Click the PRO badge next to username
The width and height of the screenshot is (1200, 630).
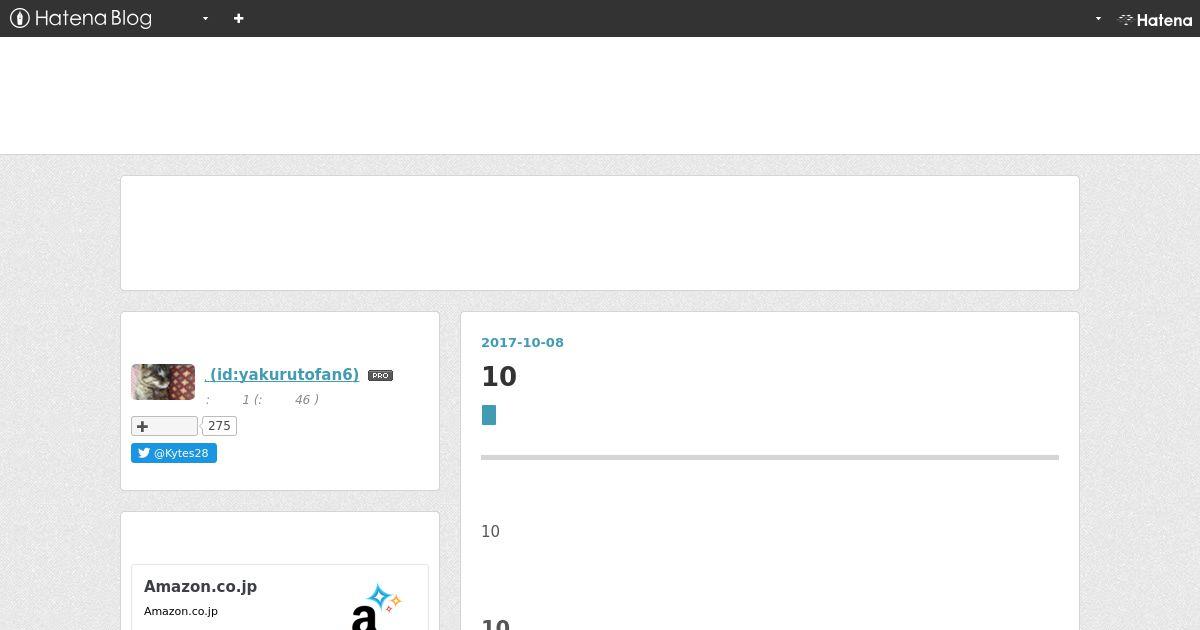click(x=380, y=376)
